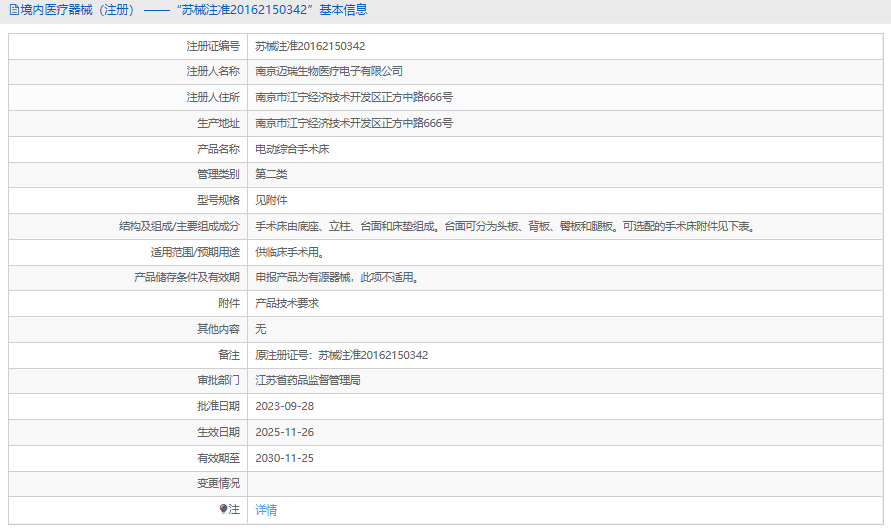Select the 备注 label
891x530 pixels.
click(229, 355)
